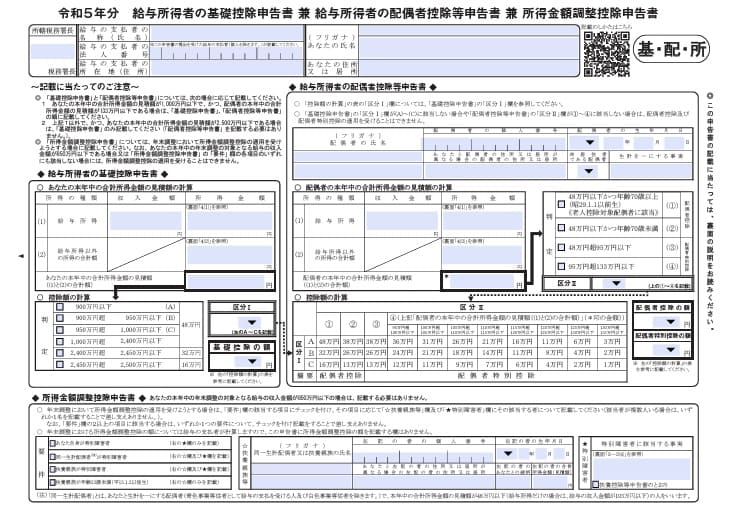
Task: Click the 7万円 cell in row C
Action: (491, 364)
